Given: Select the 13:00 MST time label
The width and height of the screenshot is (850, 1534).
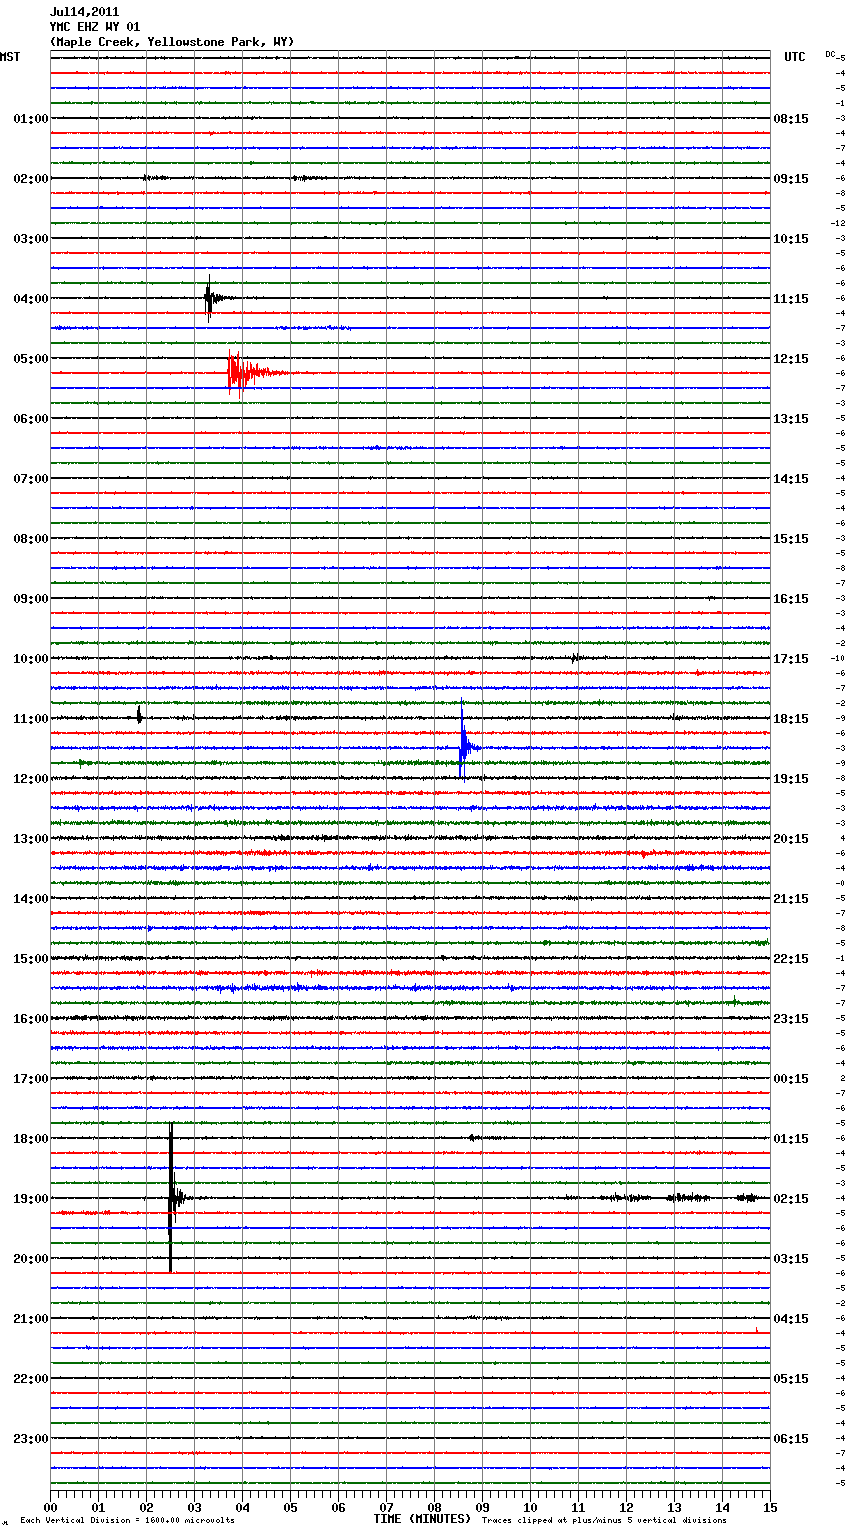Looking at the screenshot, I should pyautogui.click(x=31, y=839).
